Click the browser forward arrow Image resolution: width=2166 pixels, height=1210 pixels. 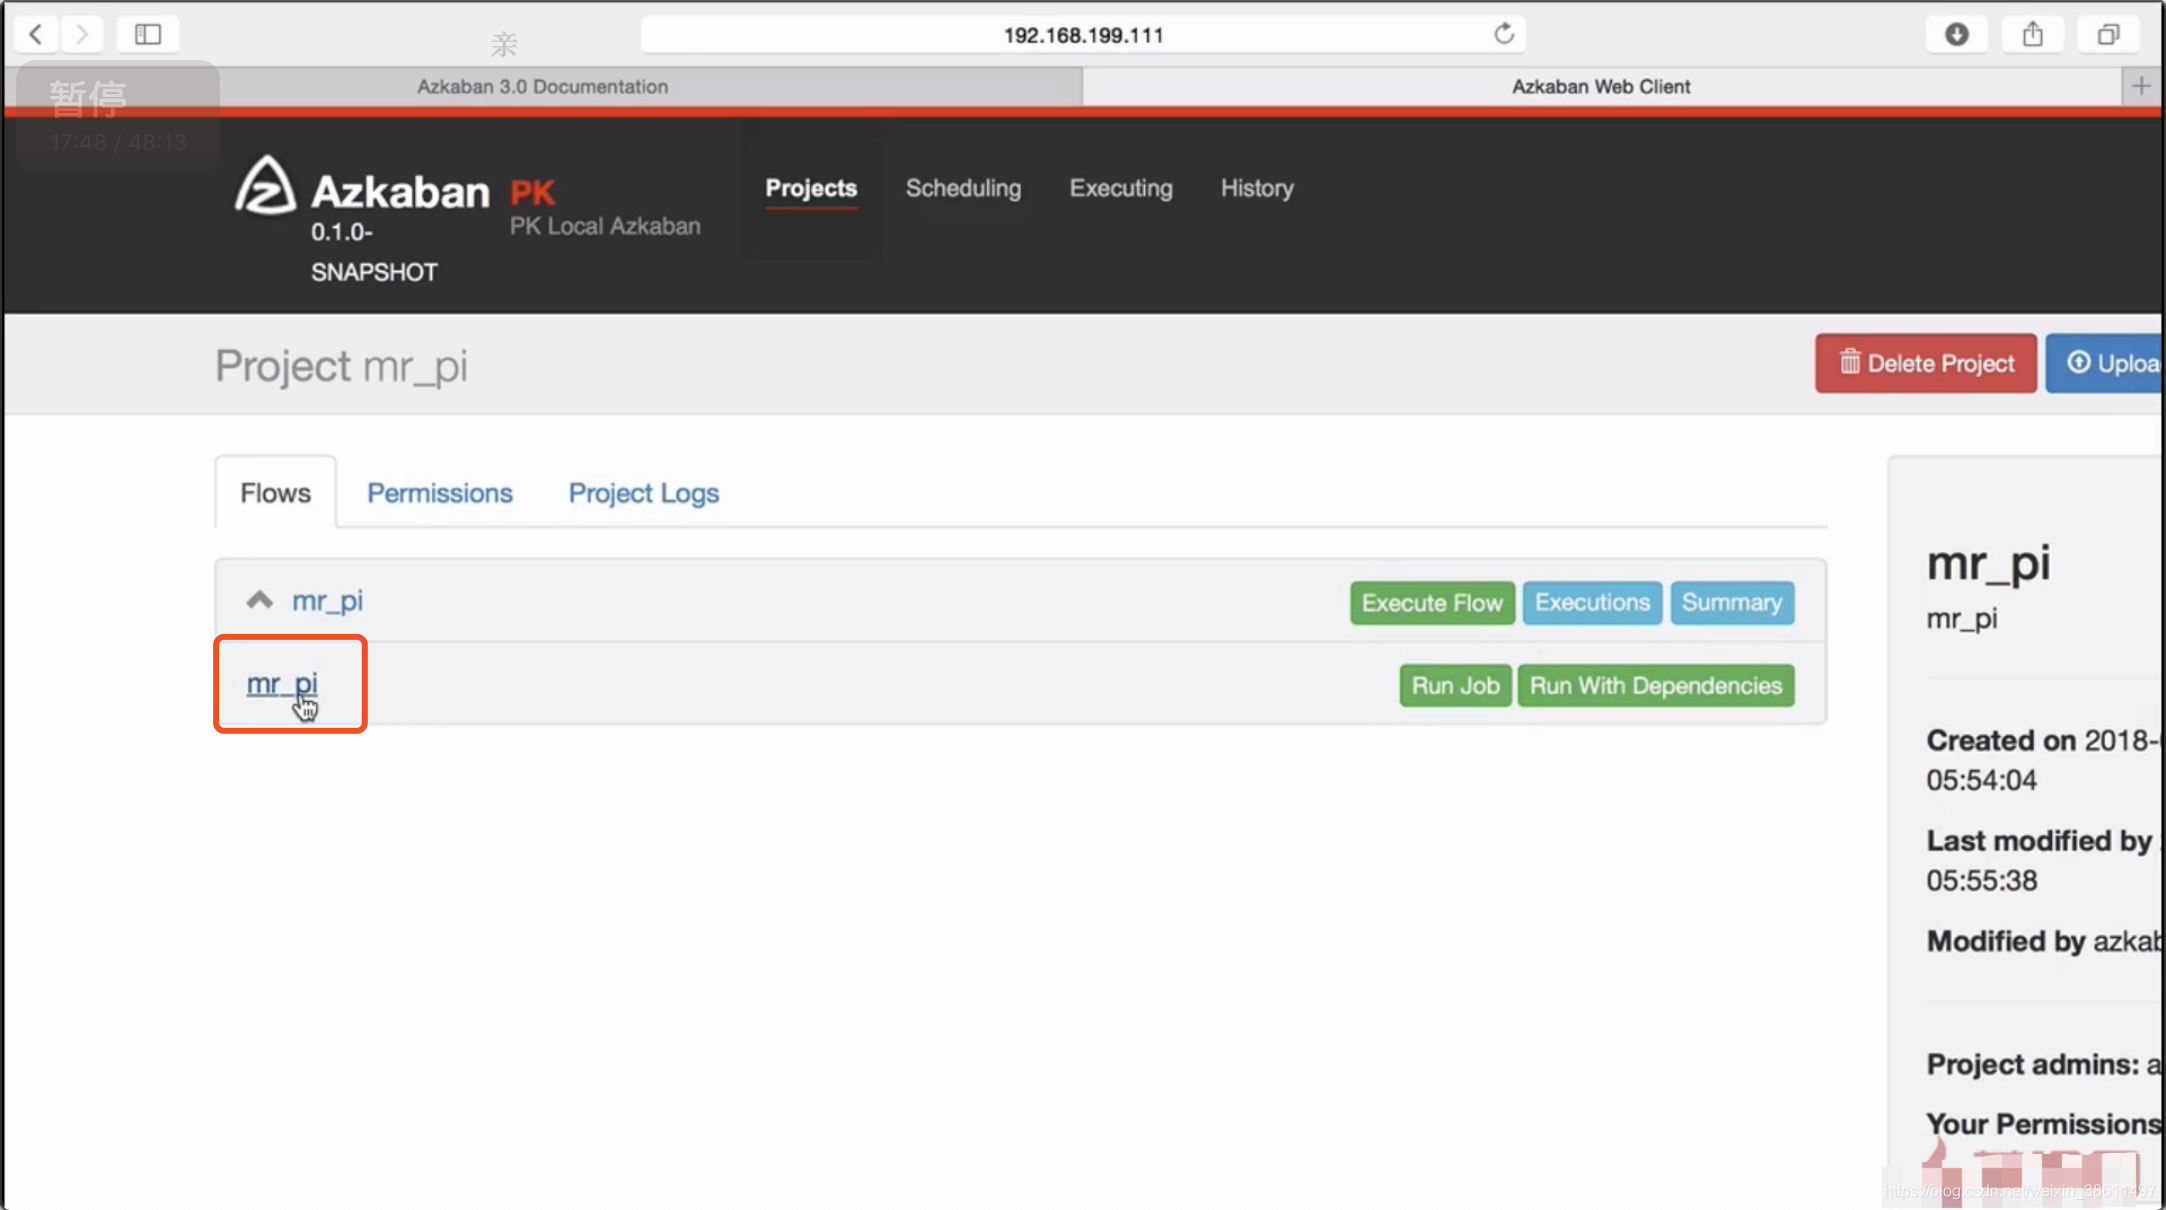(x=82, y=34)
